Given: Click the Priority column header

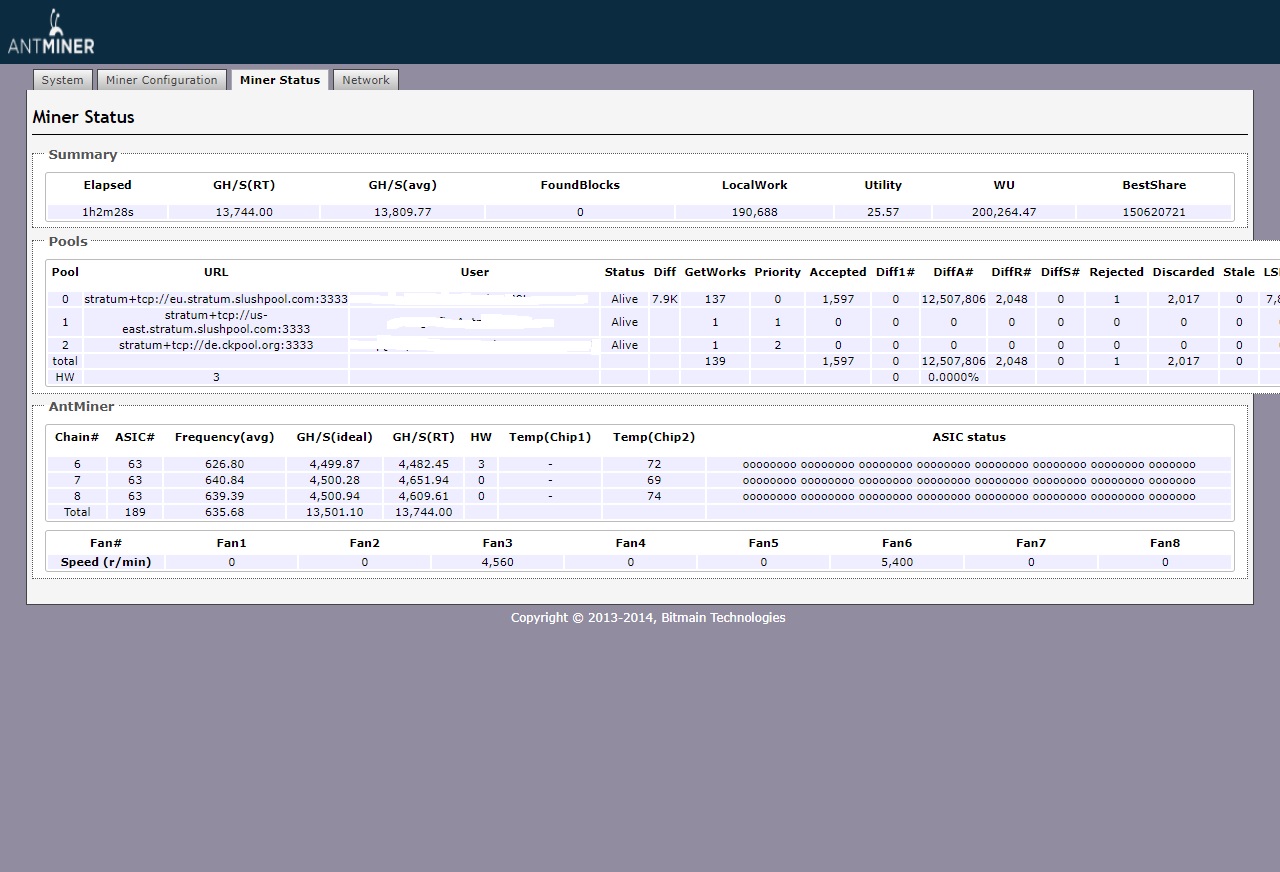Looking at the screenshot, I should pos(778,272).
